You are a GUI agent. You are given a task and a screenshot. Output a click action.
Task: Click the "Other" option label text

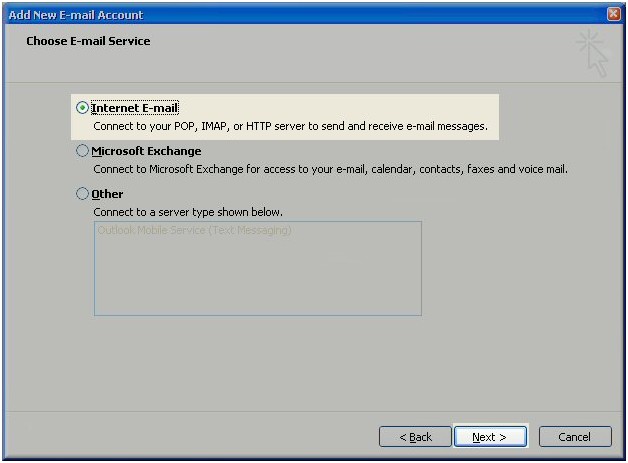click(x=107, y=194)
